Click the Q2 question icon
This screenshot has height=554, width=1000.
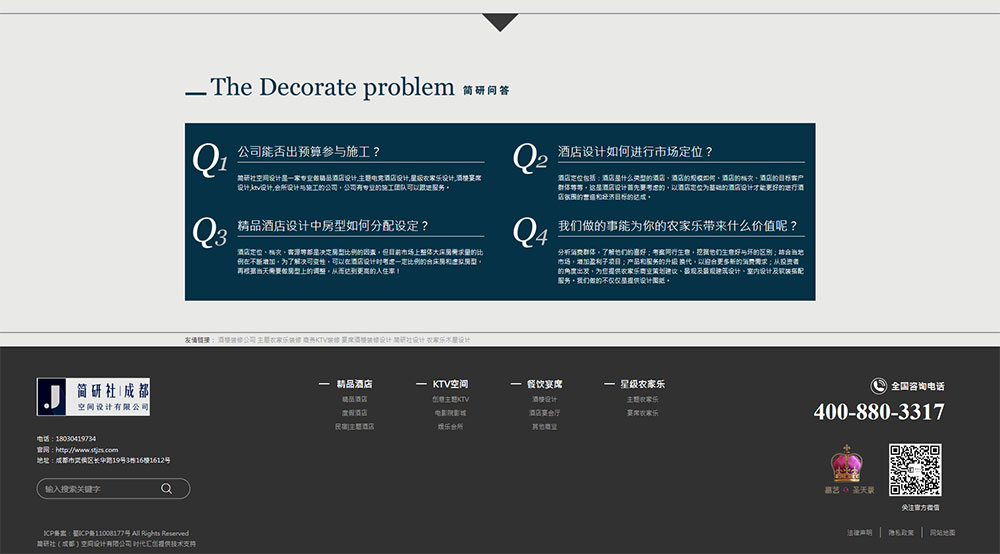[x=530, y=157]
